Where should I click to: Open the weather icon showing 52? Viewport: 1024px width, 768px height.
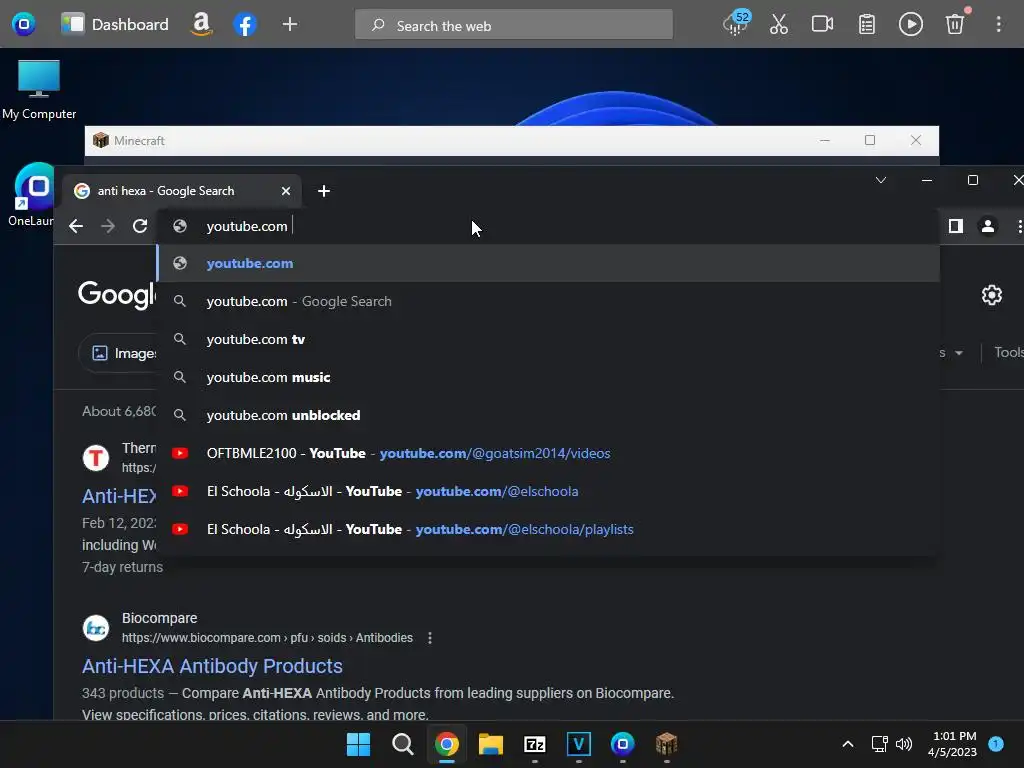click(x=736, y=24)
